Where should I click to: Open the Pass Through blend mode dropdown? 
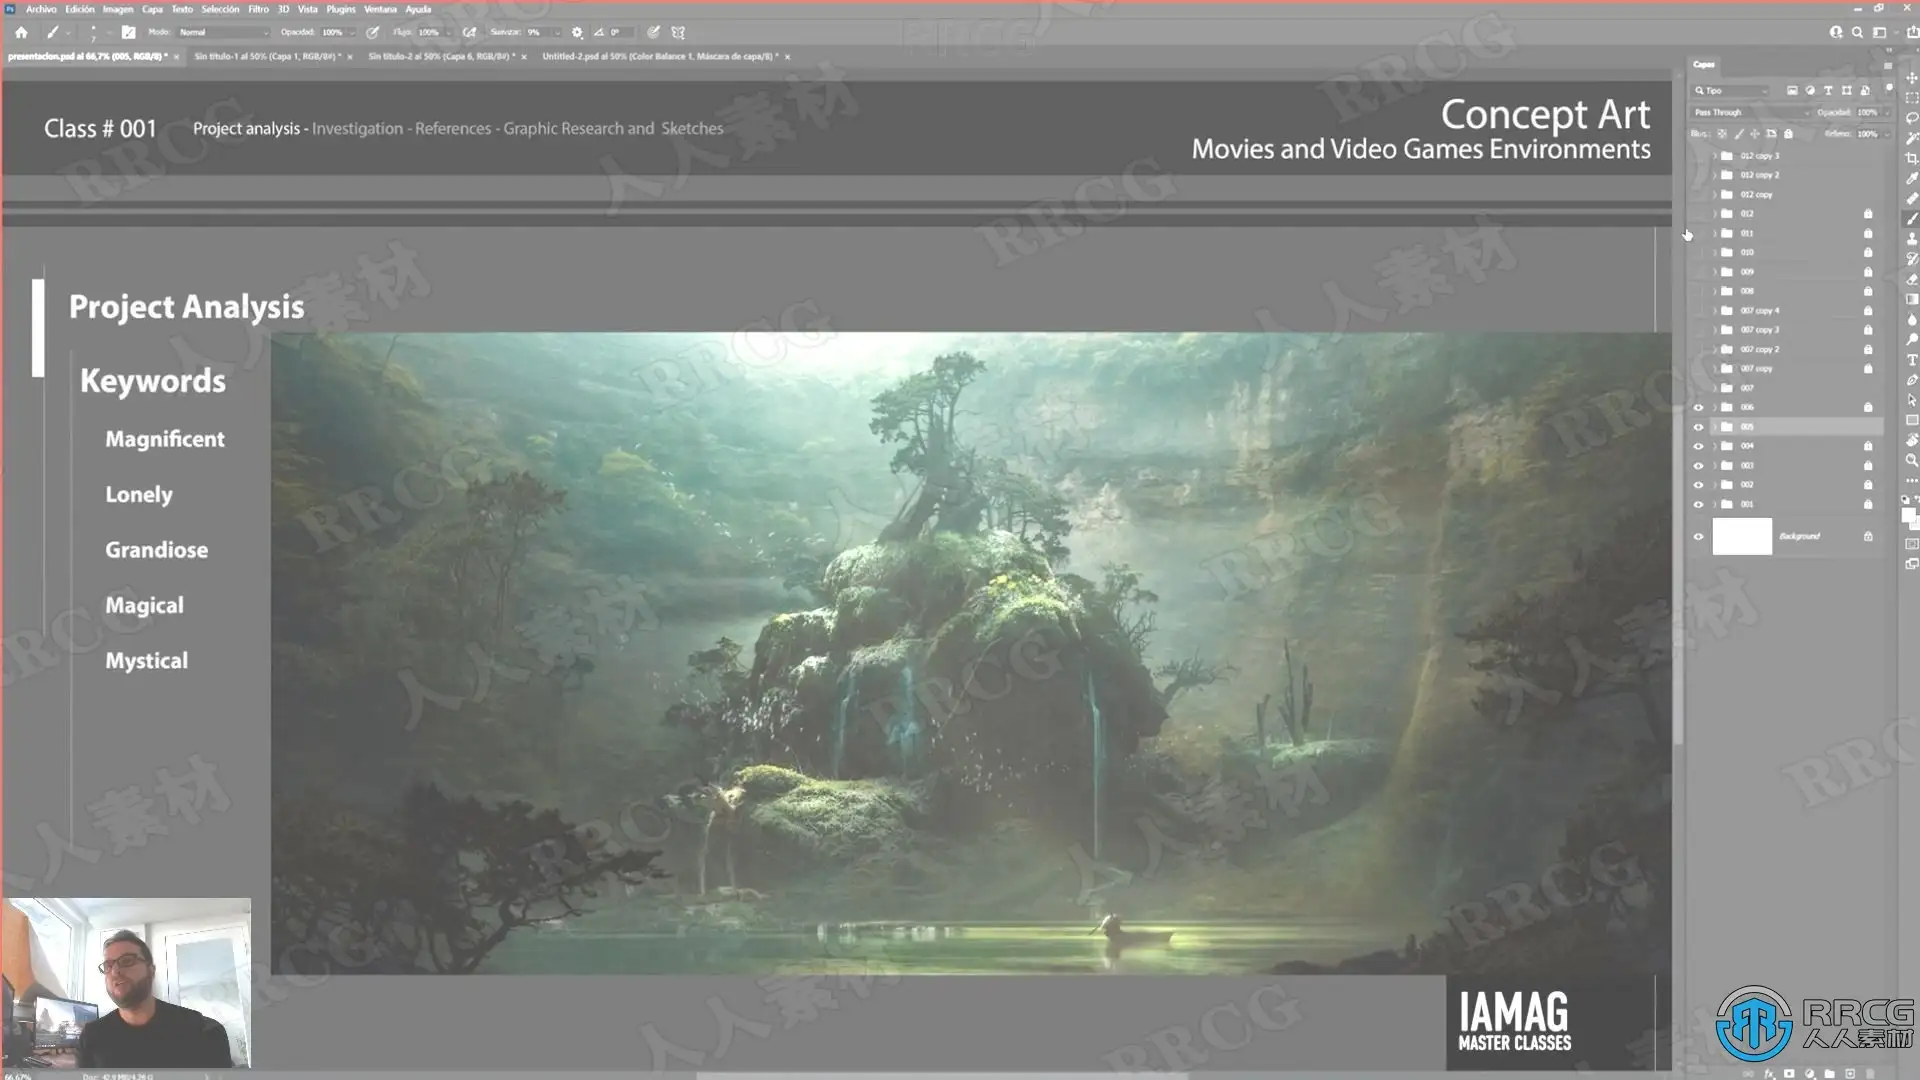pos(1750,112)
